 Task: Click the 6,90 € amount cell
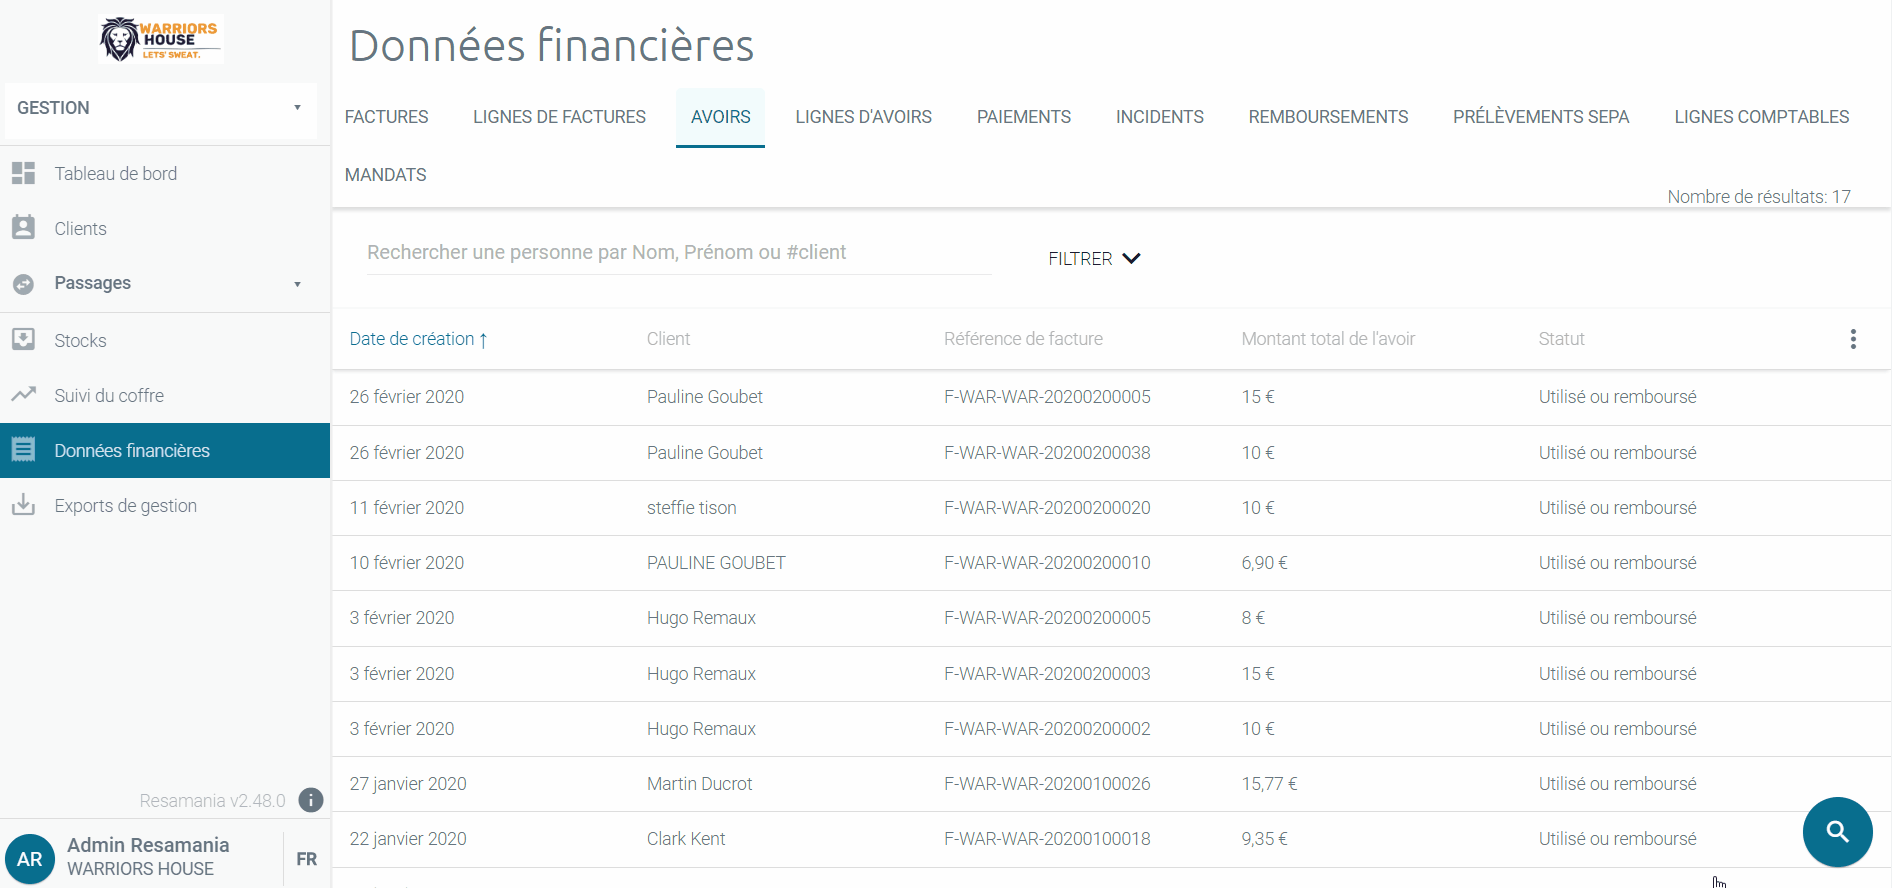click(x=1264, y=563)
